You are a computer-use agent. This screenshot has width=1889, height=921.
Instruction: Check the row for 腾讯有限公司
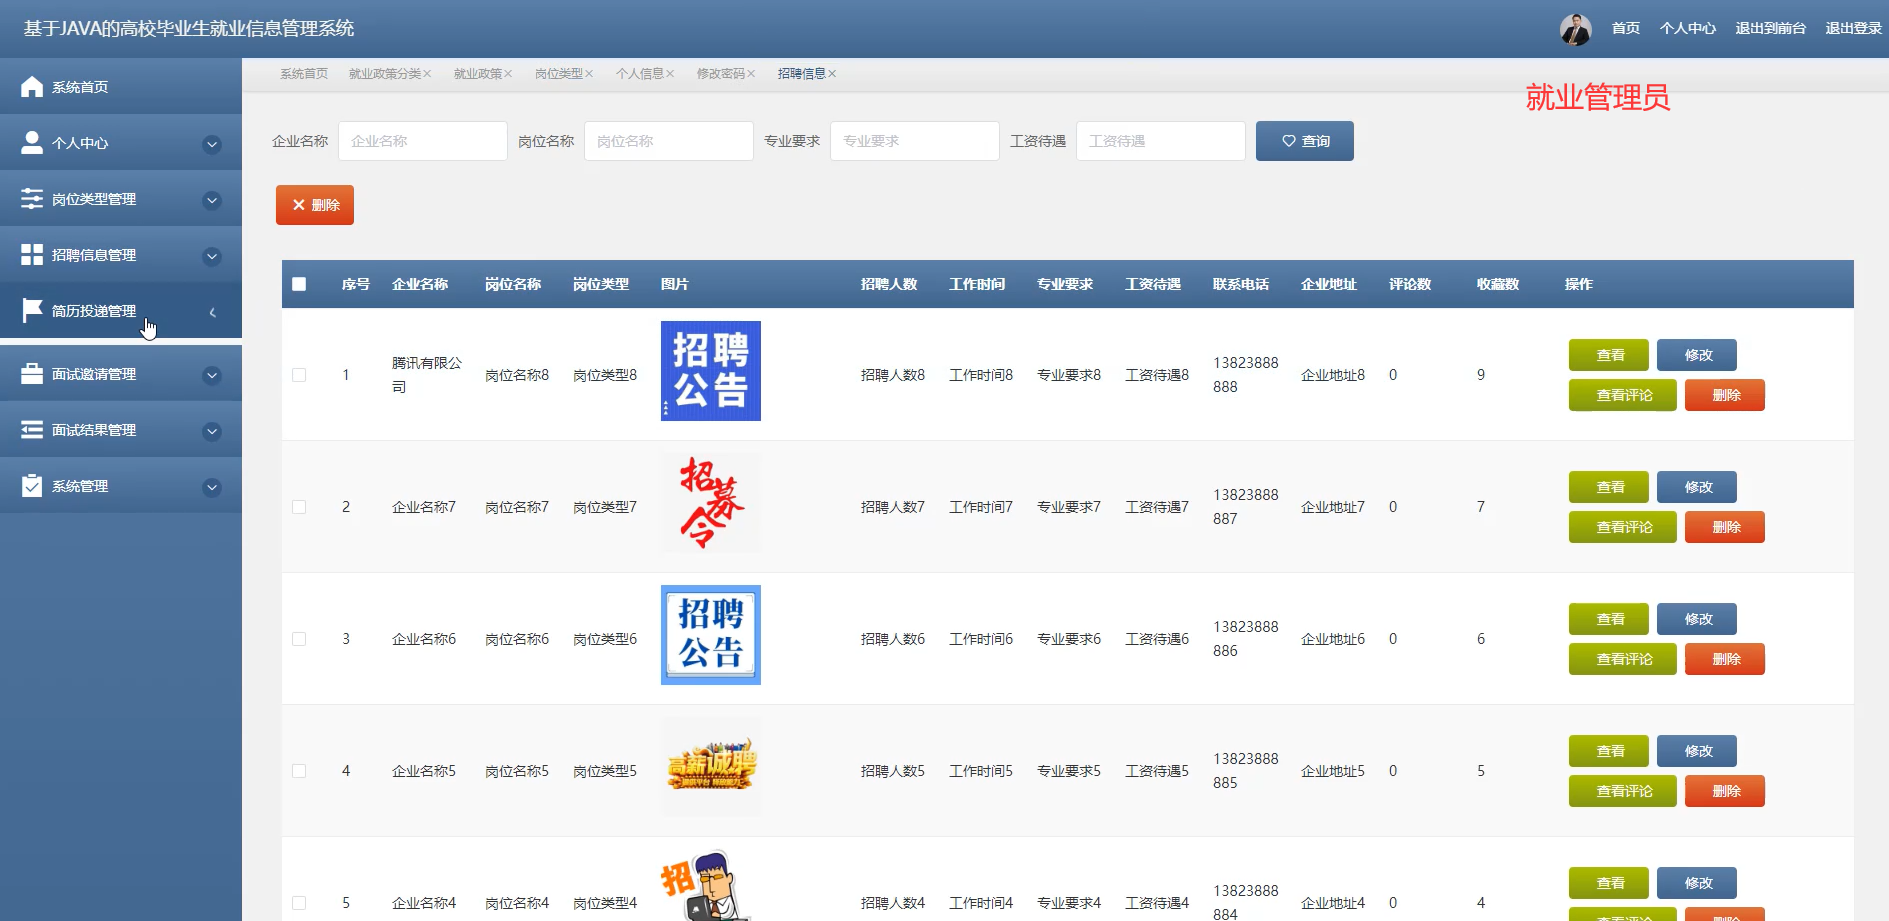(x=299, y=375)
